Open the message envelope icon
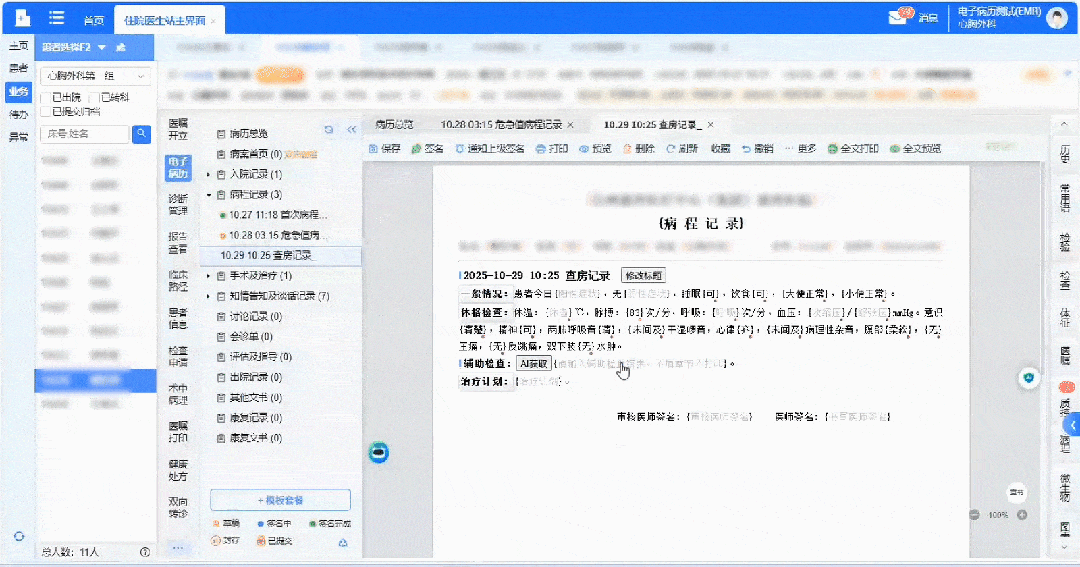The width and height of the screenshot is (1080, 567). [x=897, y=17]
